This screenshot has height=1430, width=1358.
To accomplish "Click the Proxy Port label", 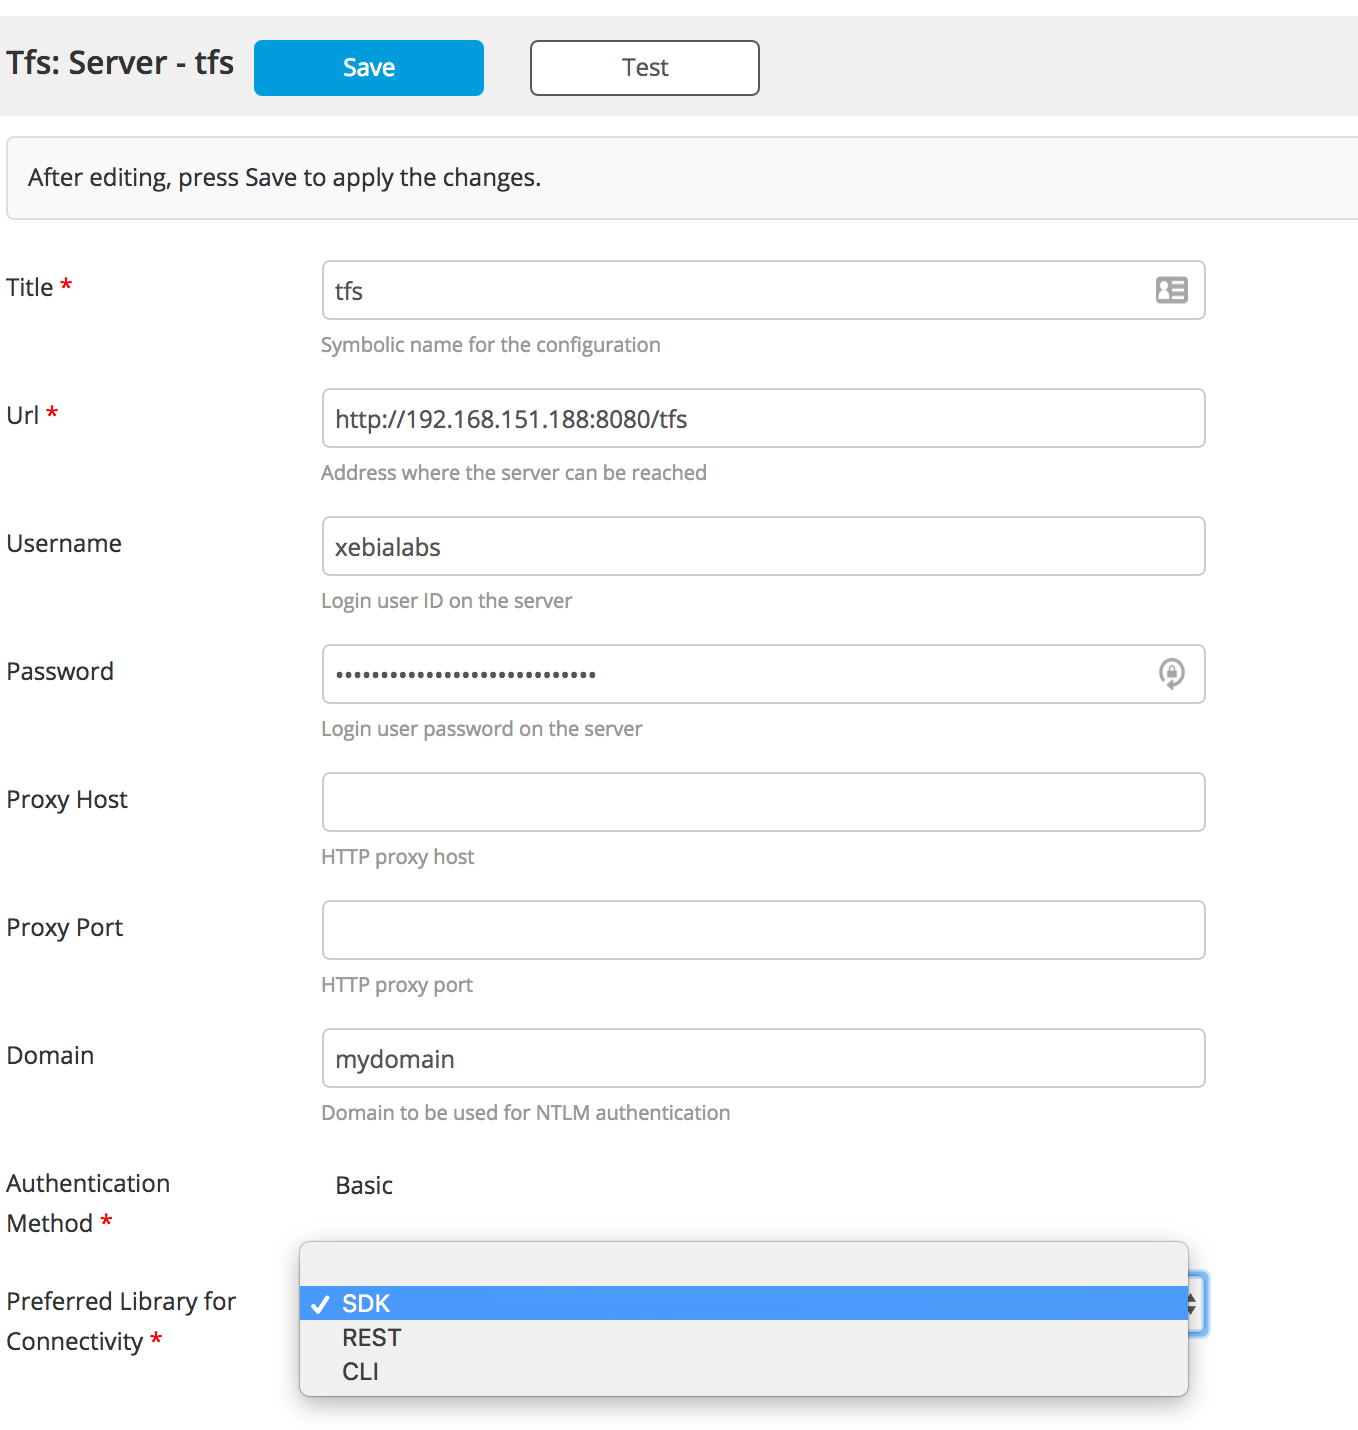I will click(65, 928).
